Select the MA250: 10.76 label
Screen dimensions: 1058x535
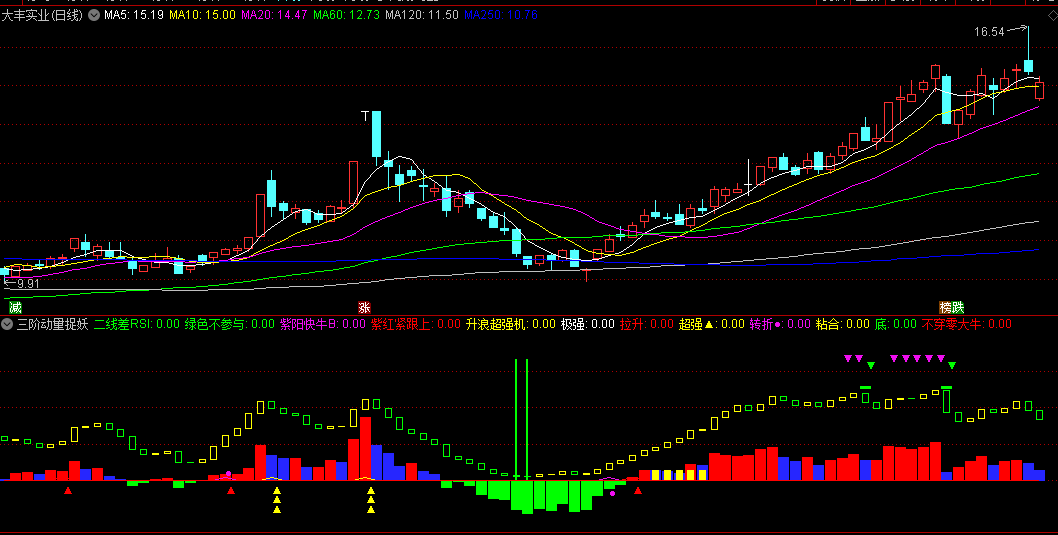coord(501,15)
